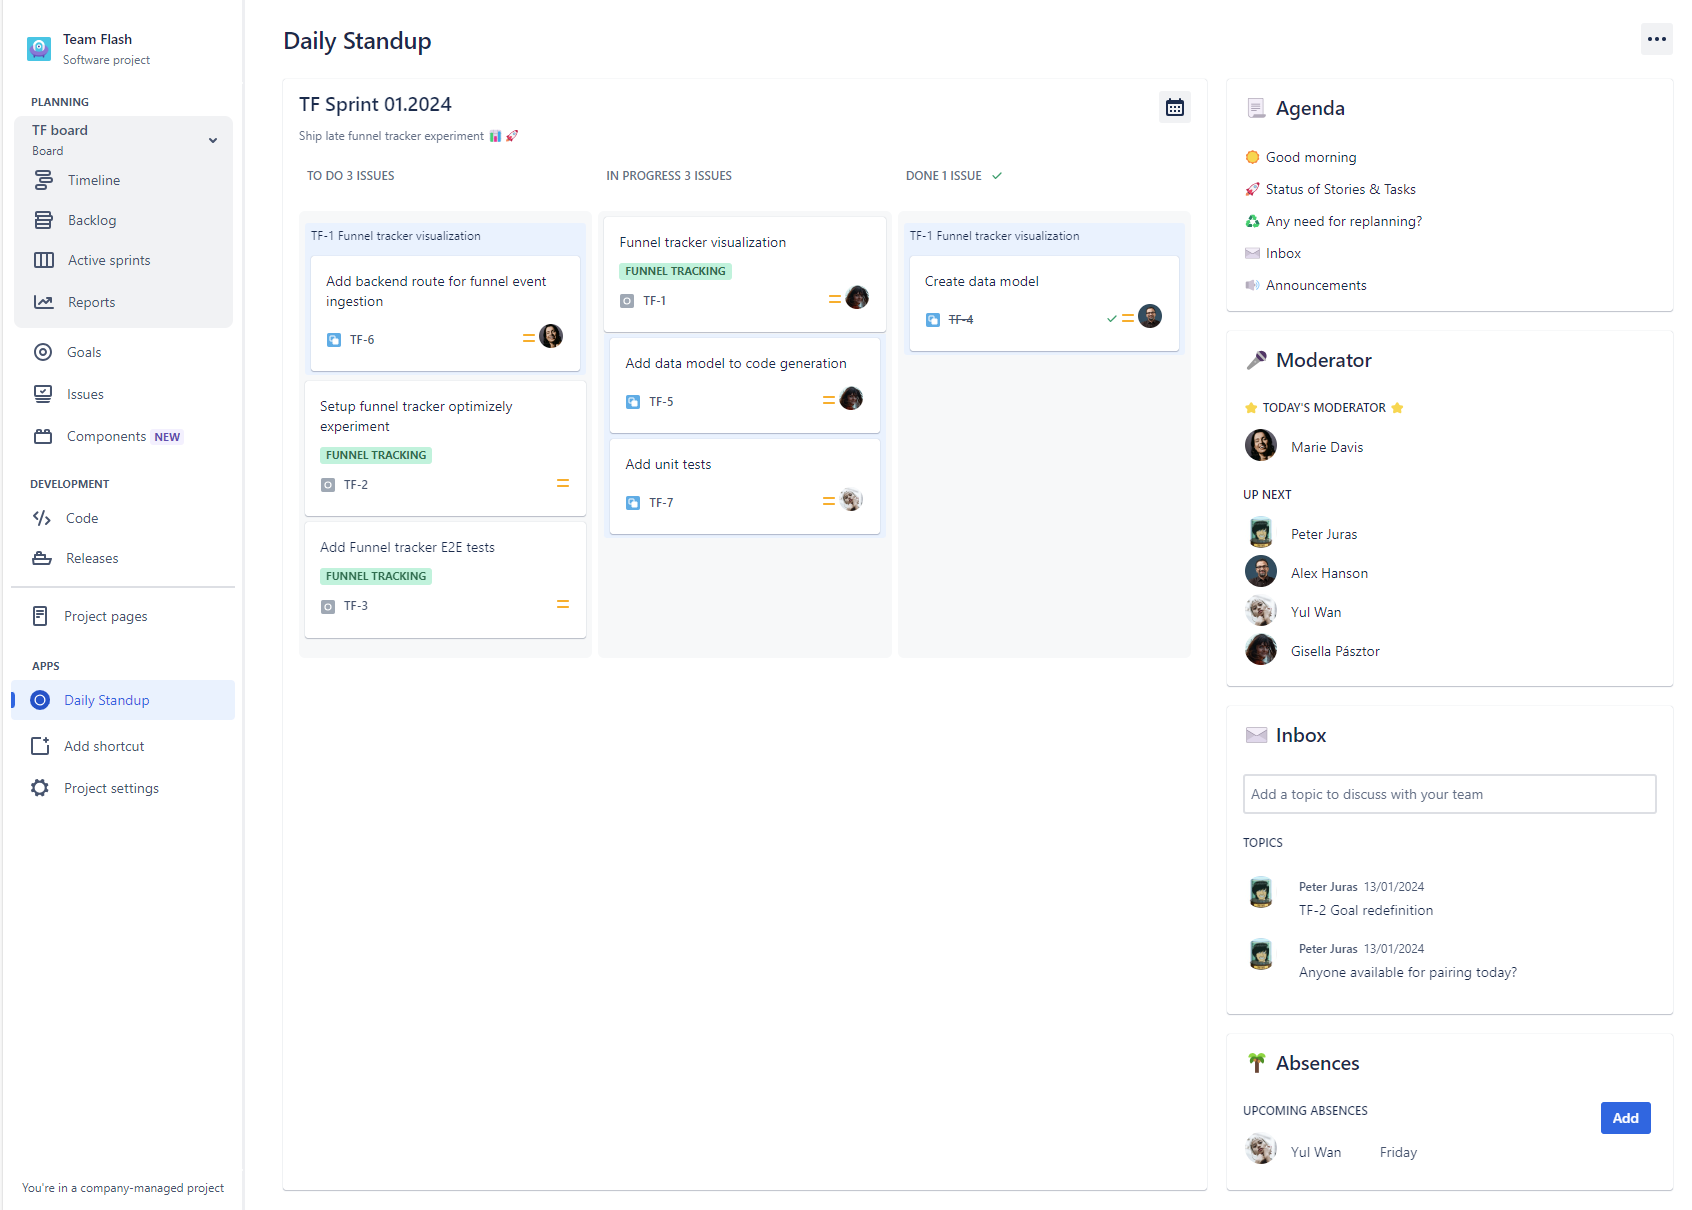Click the Add absence button

click(1624, 1118)
